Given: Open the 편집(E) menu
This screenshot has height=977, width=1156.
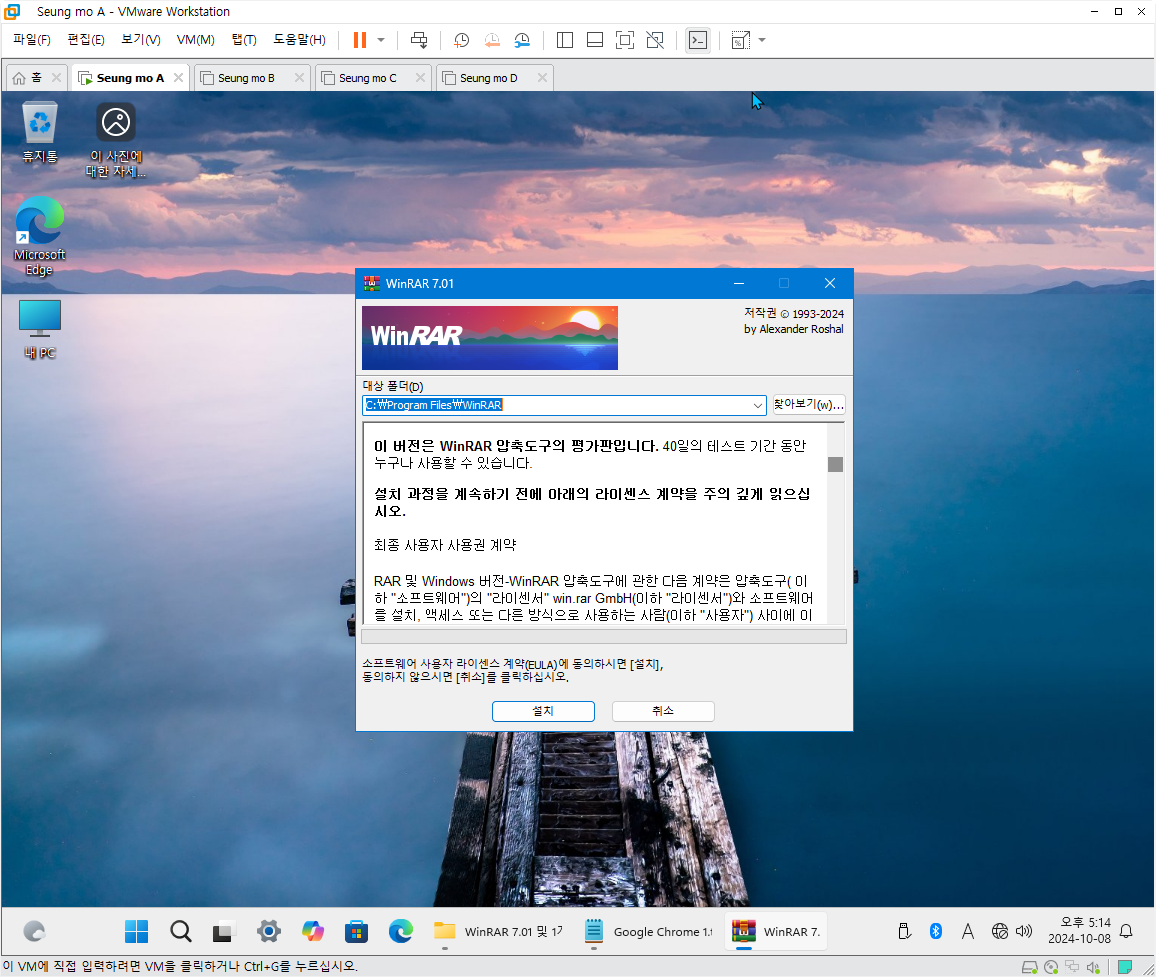Looking at the screenshot, I should click(86, 40).
